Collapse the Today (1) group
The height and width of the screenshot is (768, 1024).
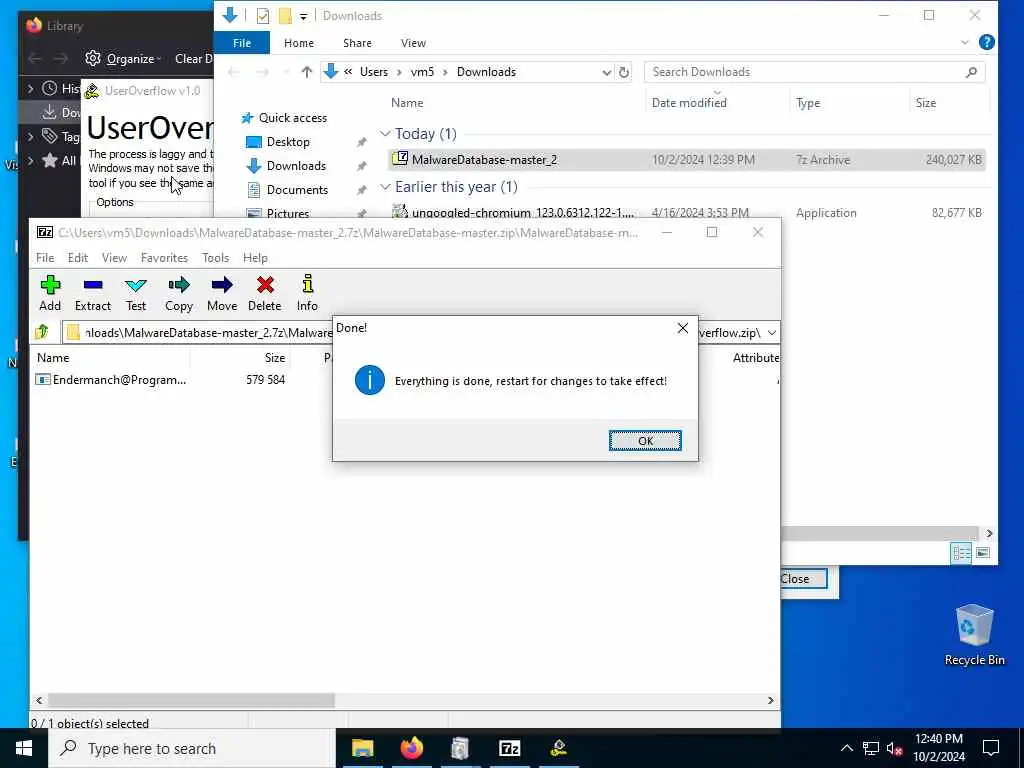coord(385,134)
